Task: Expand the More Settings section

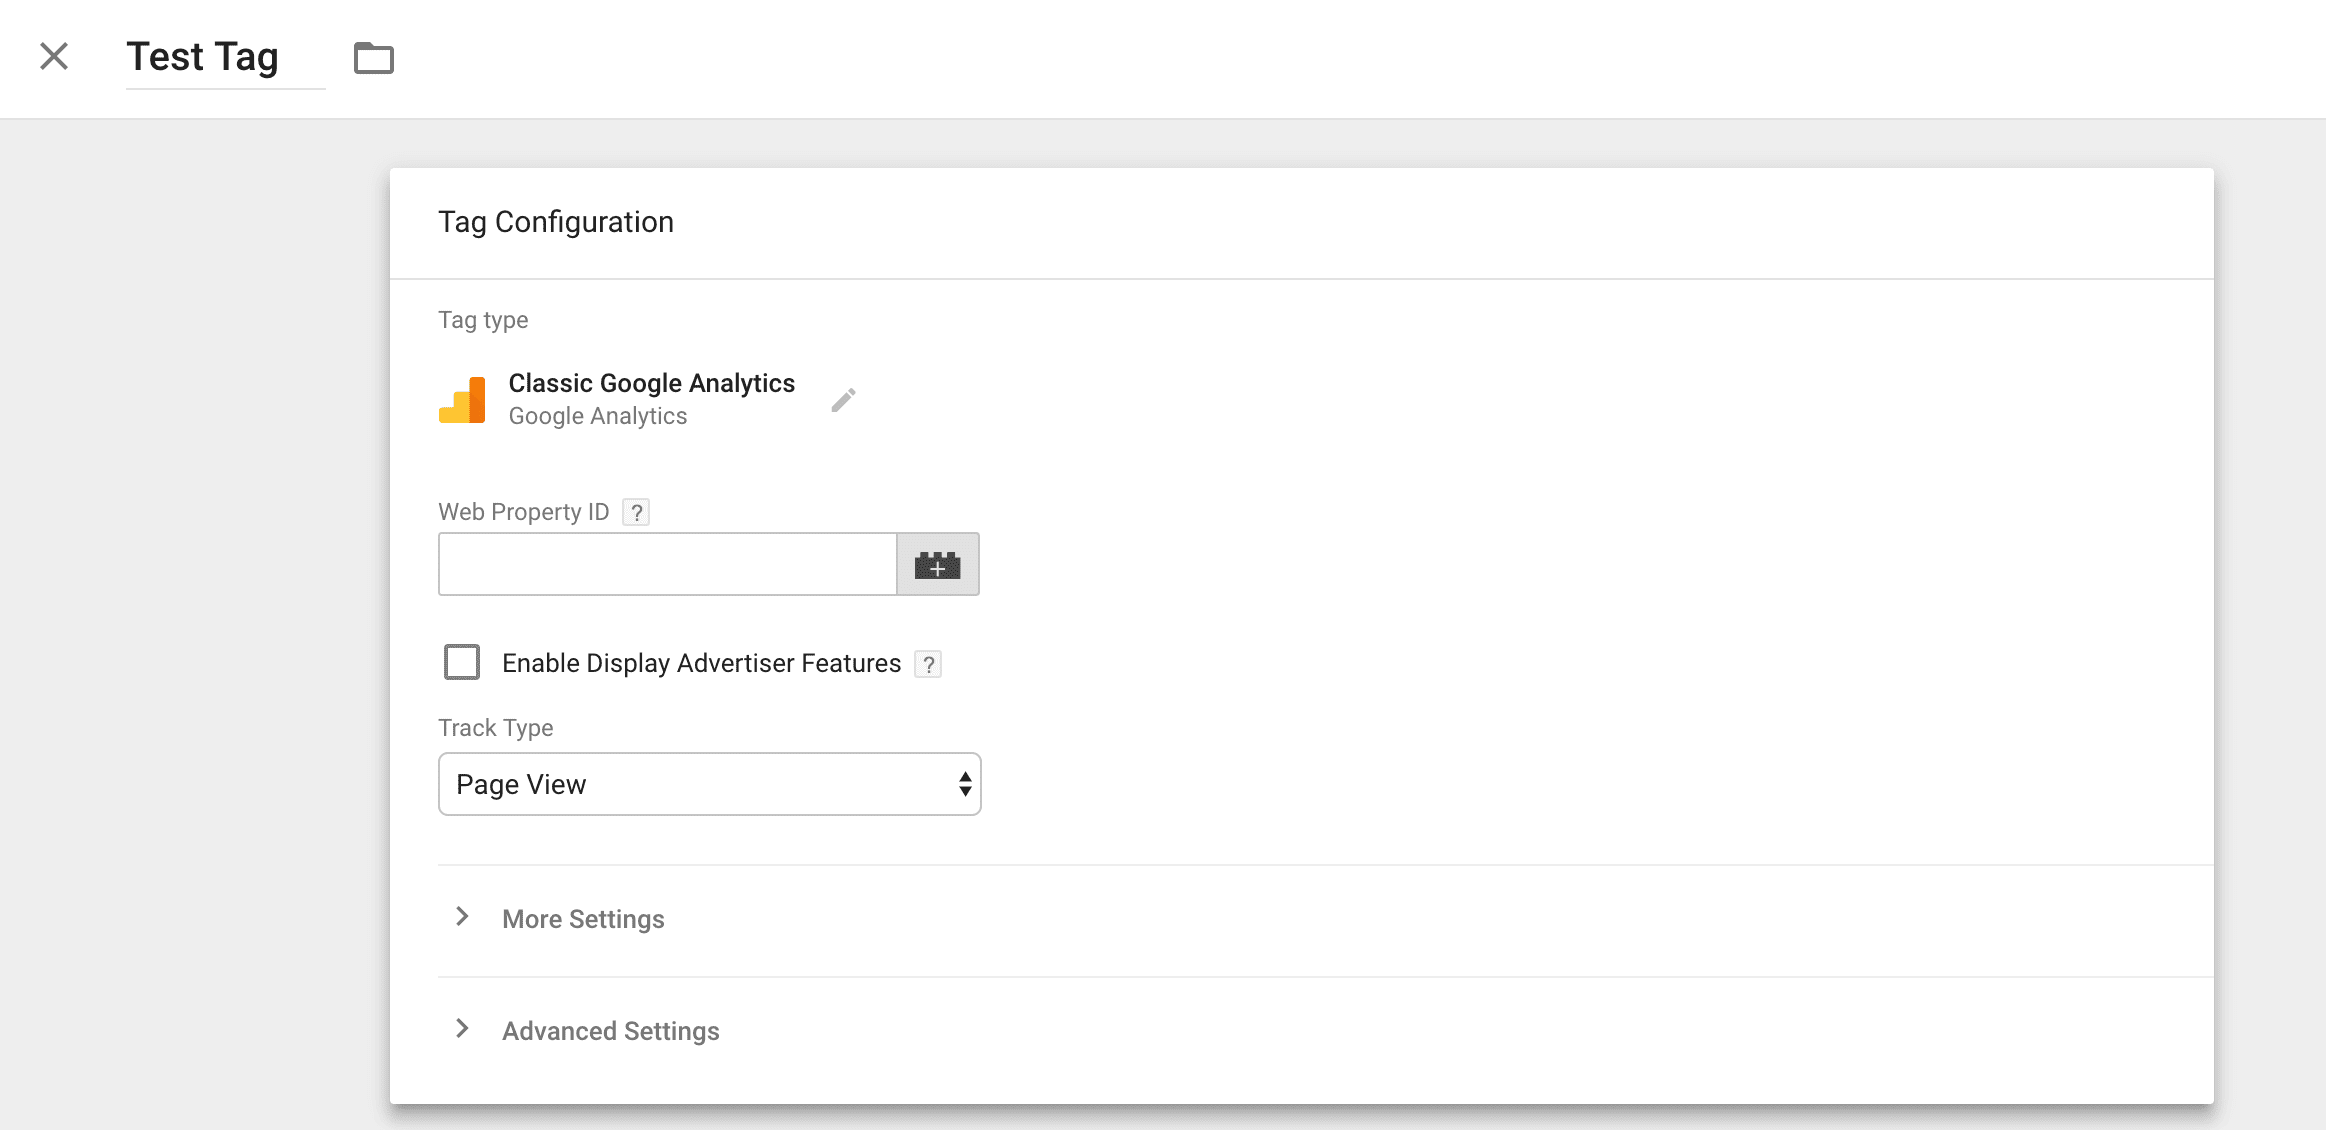Action: (583, 919)
